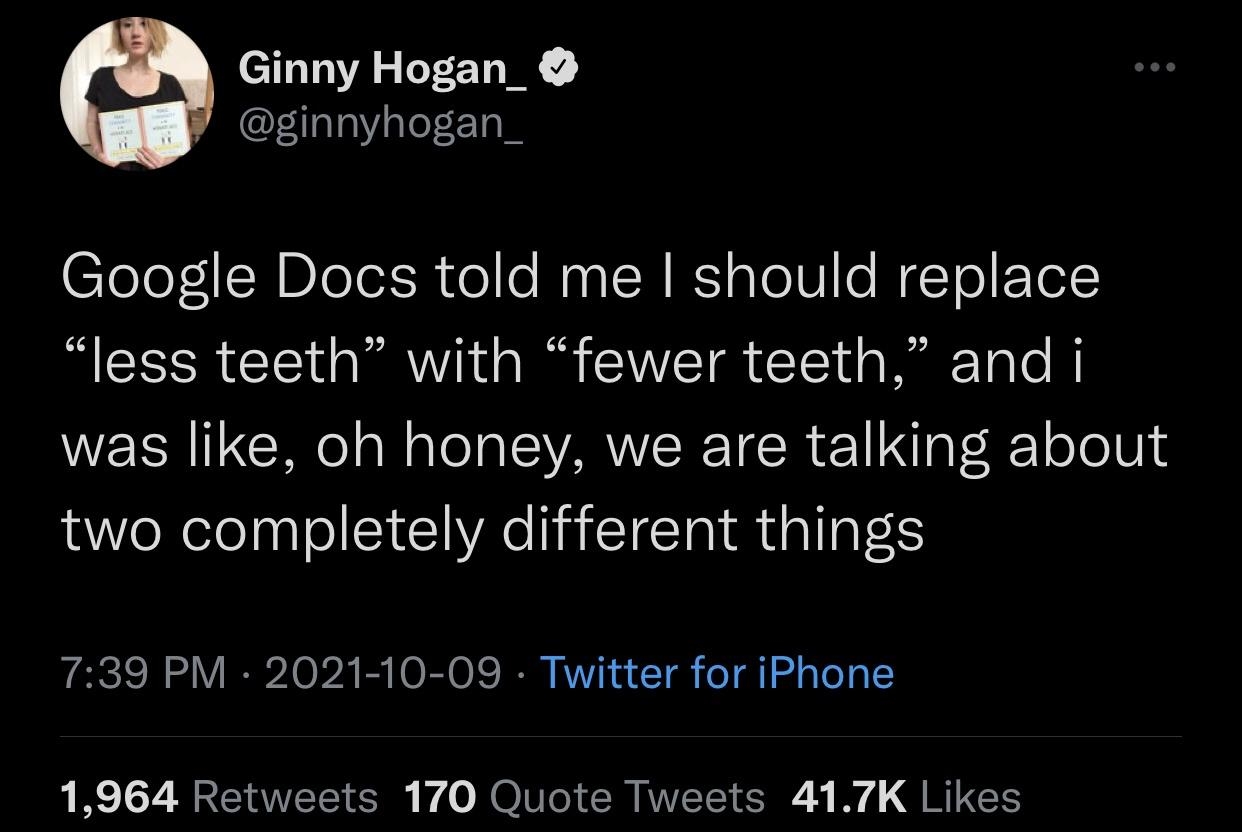
Task: Click the 2021-10-09 tweet date
Action: tap(382, 673)
